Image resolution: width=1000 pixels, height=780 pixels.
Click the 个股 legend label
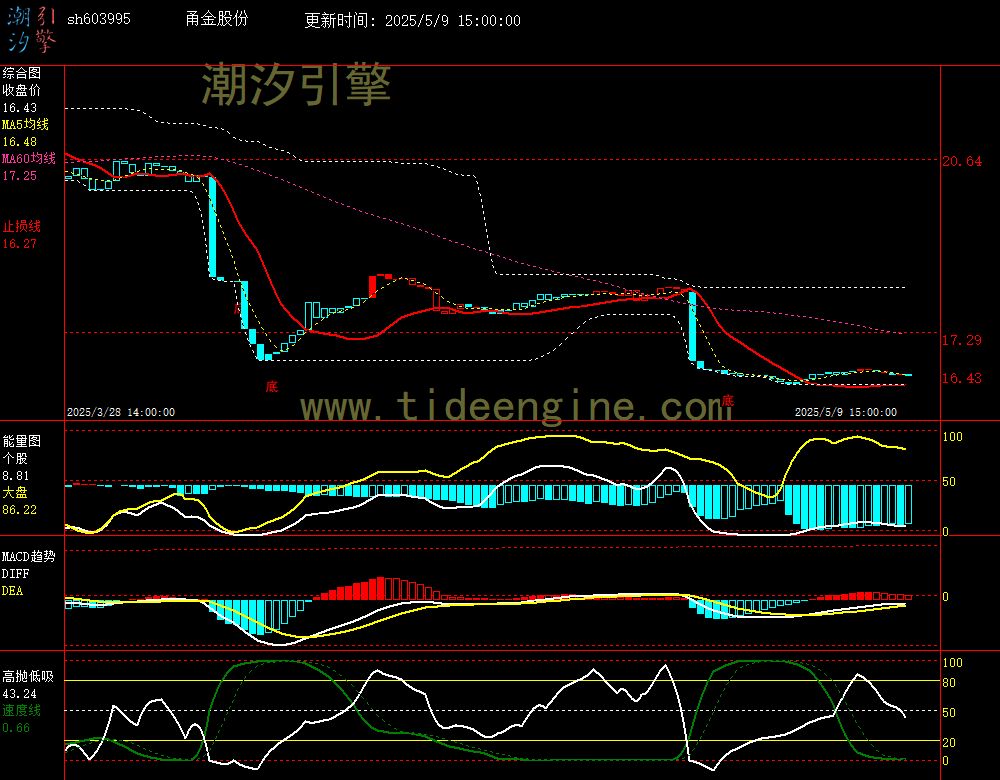coord(15,459)
